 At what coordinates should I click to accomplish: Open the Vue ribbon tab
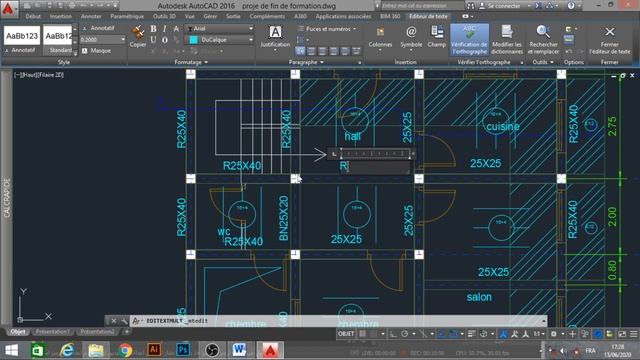click(189, 16)
